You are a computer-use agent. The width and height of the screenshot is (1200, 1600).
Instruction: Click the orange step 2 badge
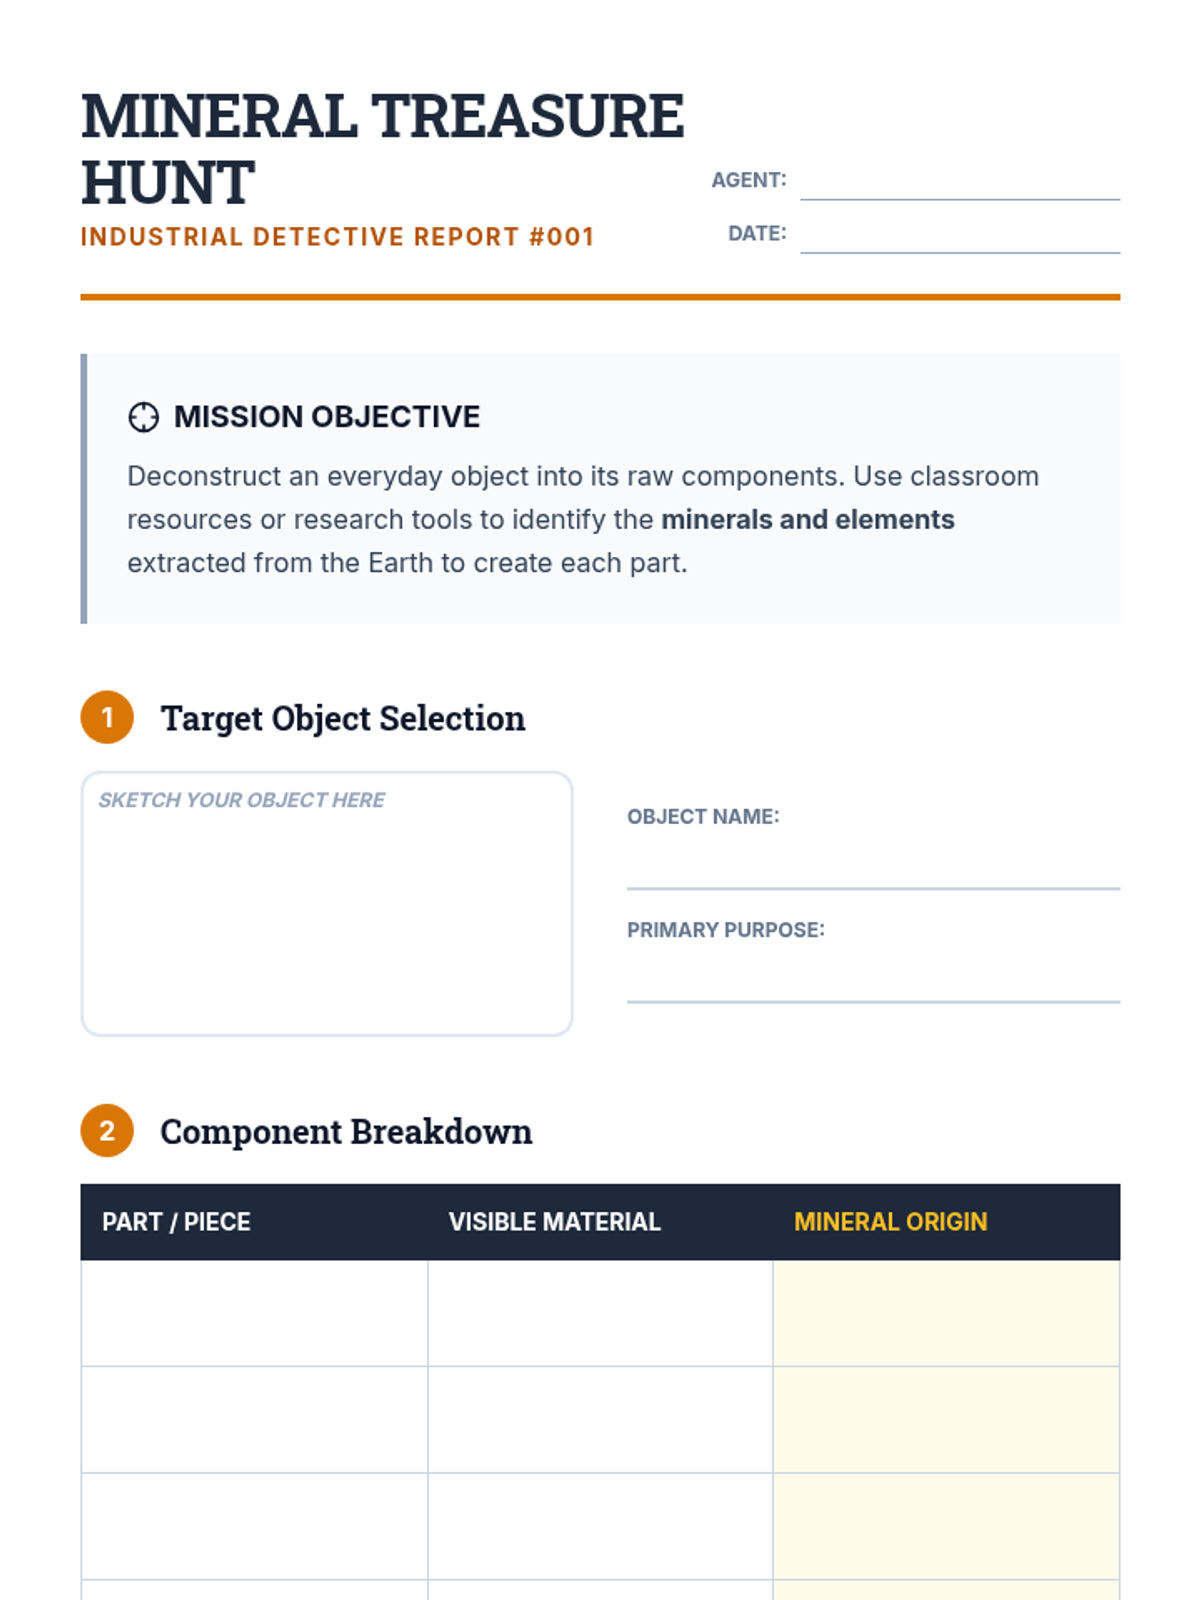[x=107, y=1131]
